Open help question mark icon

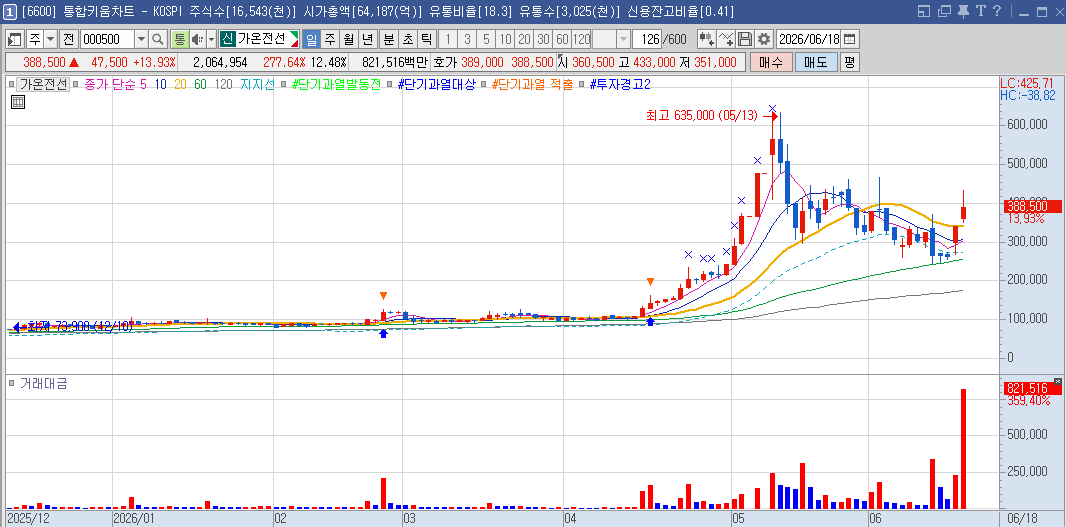997,11
